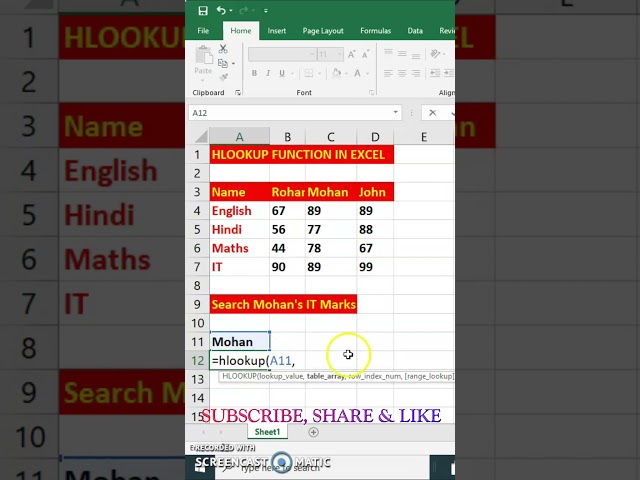Click the Windows Start button
Viewport: 640px width, 480px height.
pos(200,468)
